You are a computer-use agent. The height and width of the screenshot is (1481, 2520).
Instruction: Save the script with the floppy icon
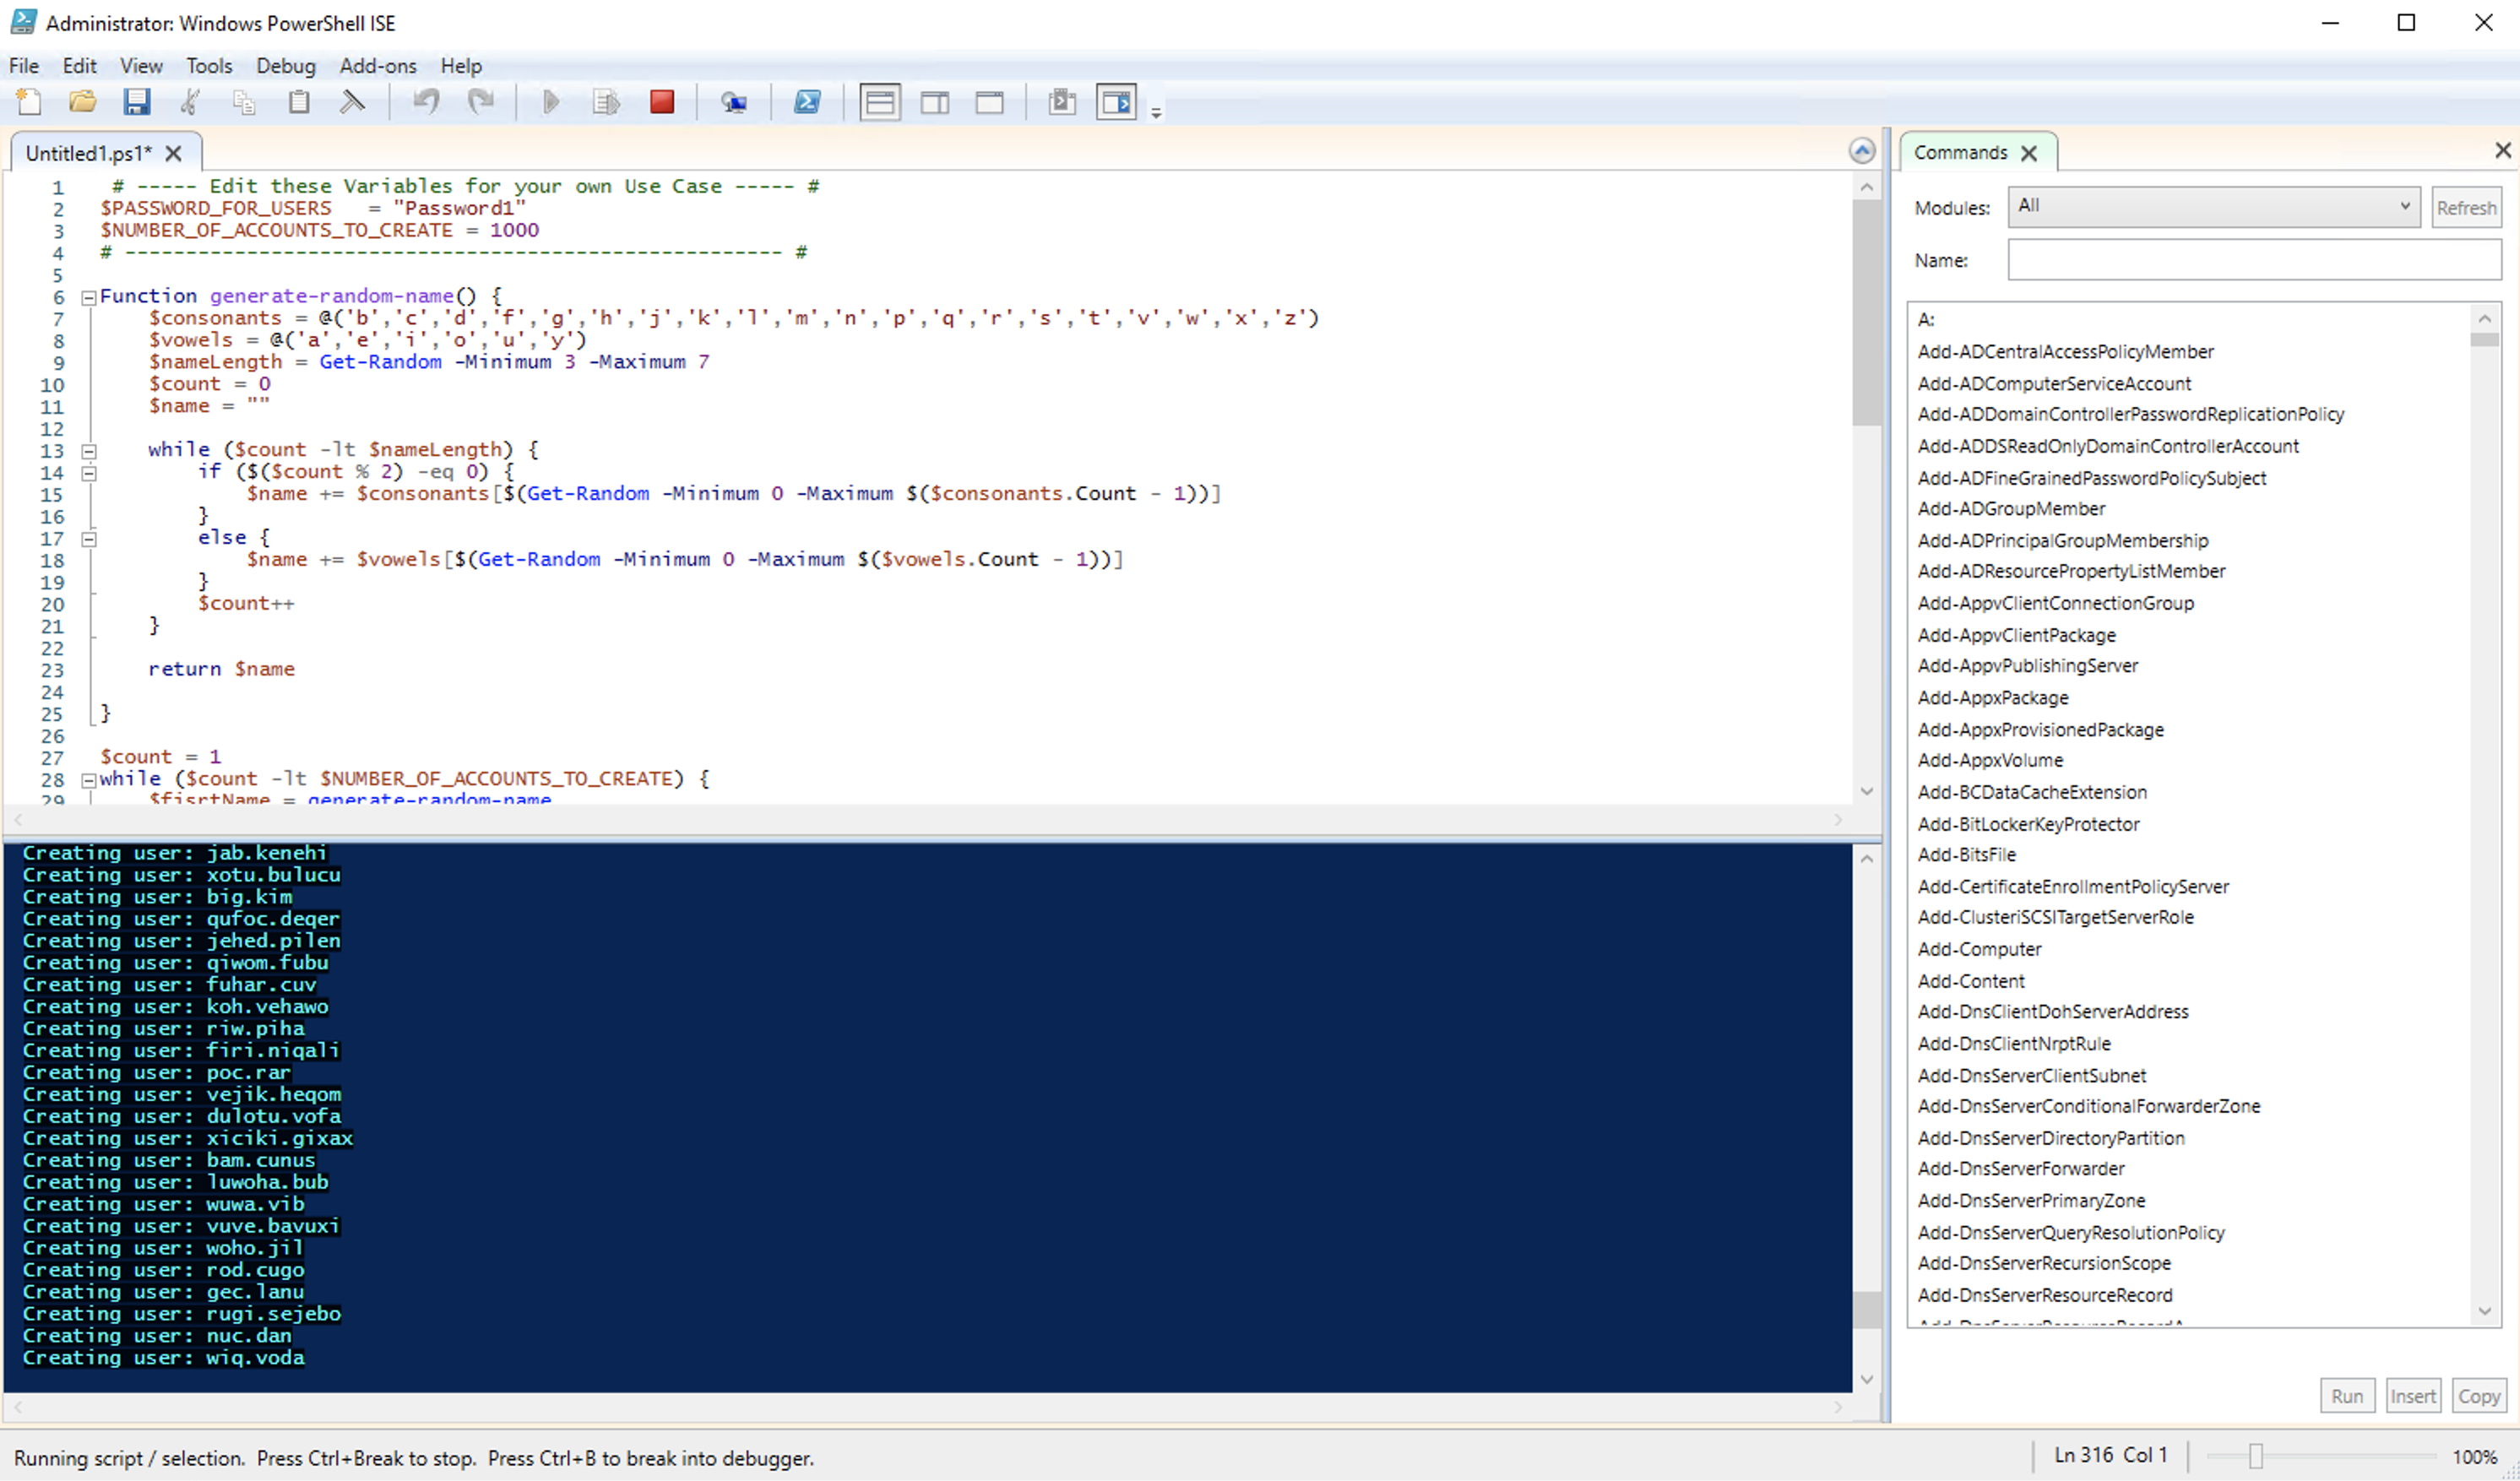click(136, 102)
